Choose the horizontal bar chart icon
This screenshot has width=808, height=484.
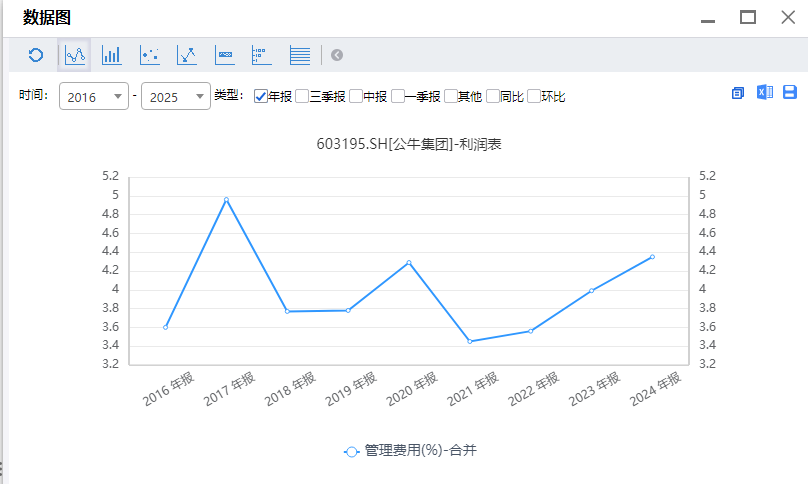point(262,55)
